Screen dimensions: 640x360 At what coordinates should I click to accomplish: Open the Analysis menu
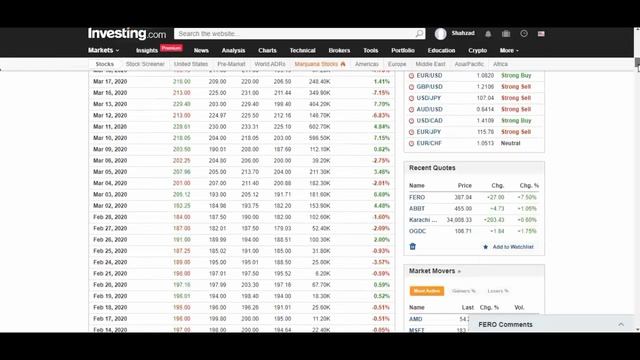coord(233,51)
